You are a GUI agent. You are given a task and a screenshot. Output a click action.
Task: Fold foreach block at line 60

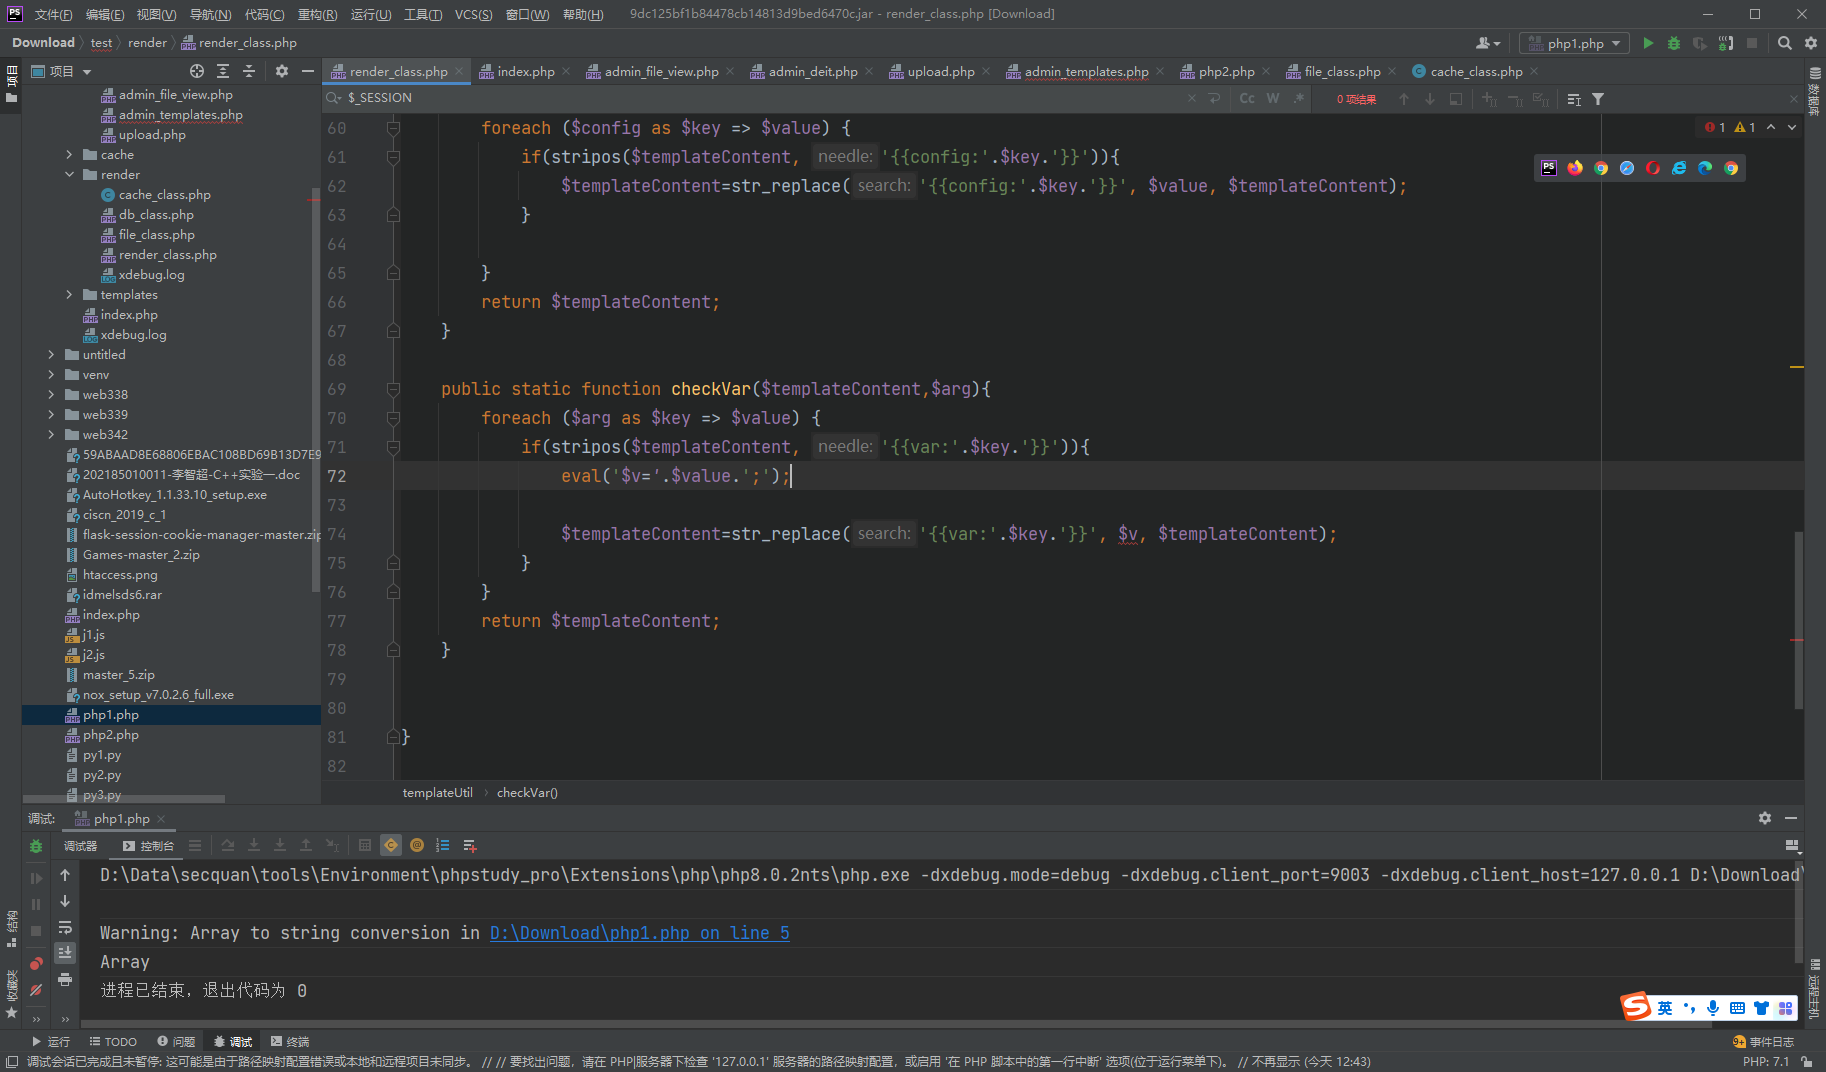pos(393,128)
